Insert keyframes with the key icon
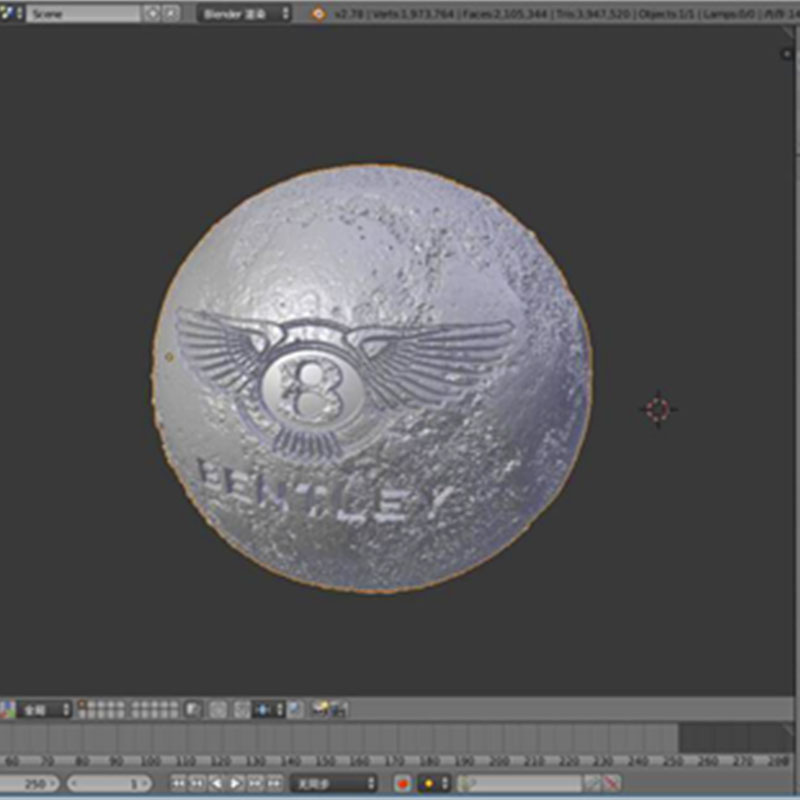Viewport: 800px width, 800px height. pyautogui.click(x=593, y=783)
